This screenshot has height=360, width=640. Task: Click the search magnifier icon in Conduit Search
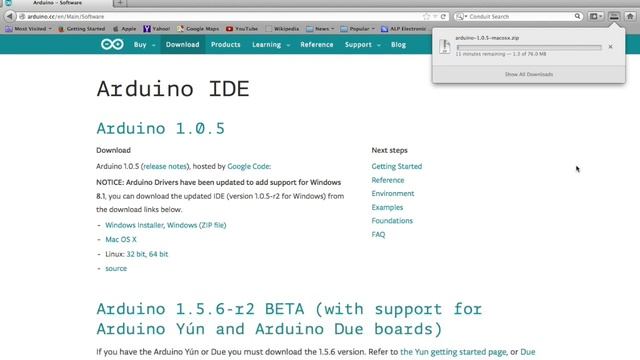(x=577, y=16)
